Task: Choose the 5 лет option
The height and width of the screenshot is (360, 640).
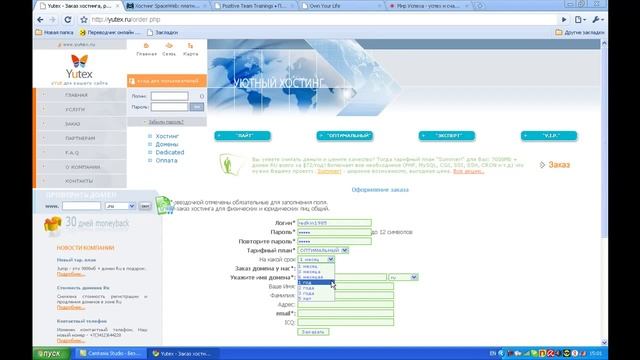Action: (316, 298)
